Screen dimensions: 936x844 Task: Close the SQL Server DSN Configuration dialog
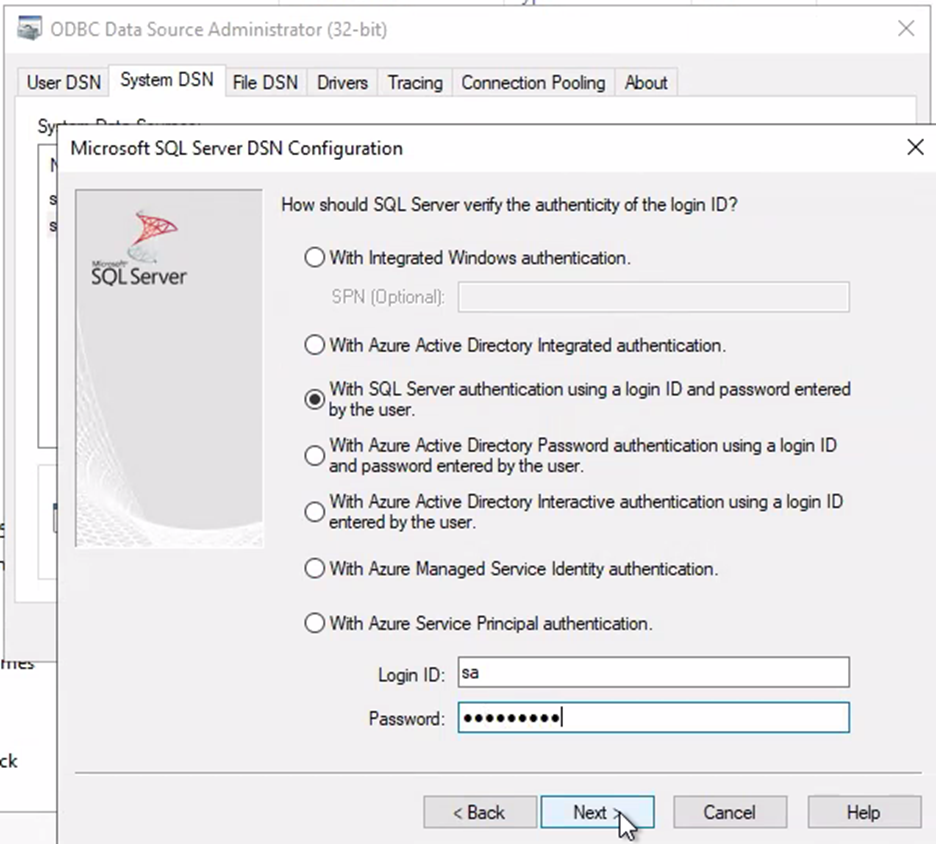coord(914,148)
